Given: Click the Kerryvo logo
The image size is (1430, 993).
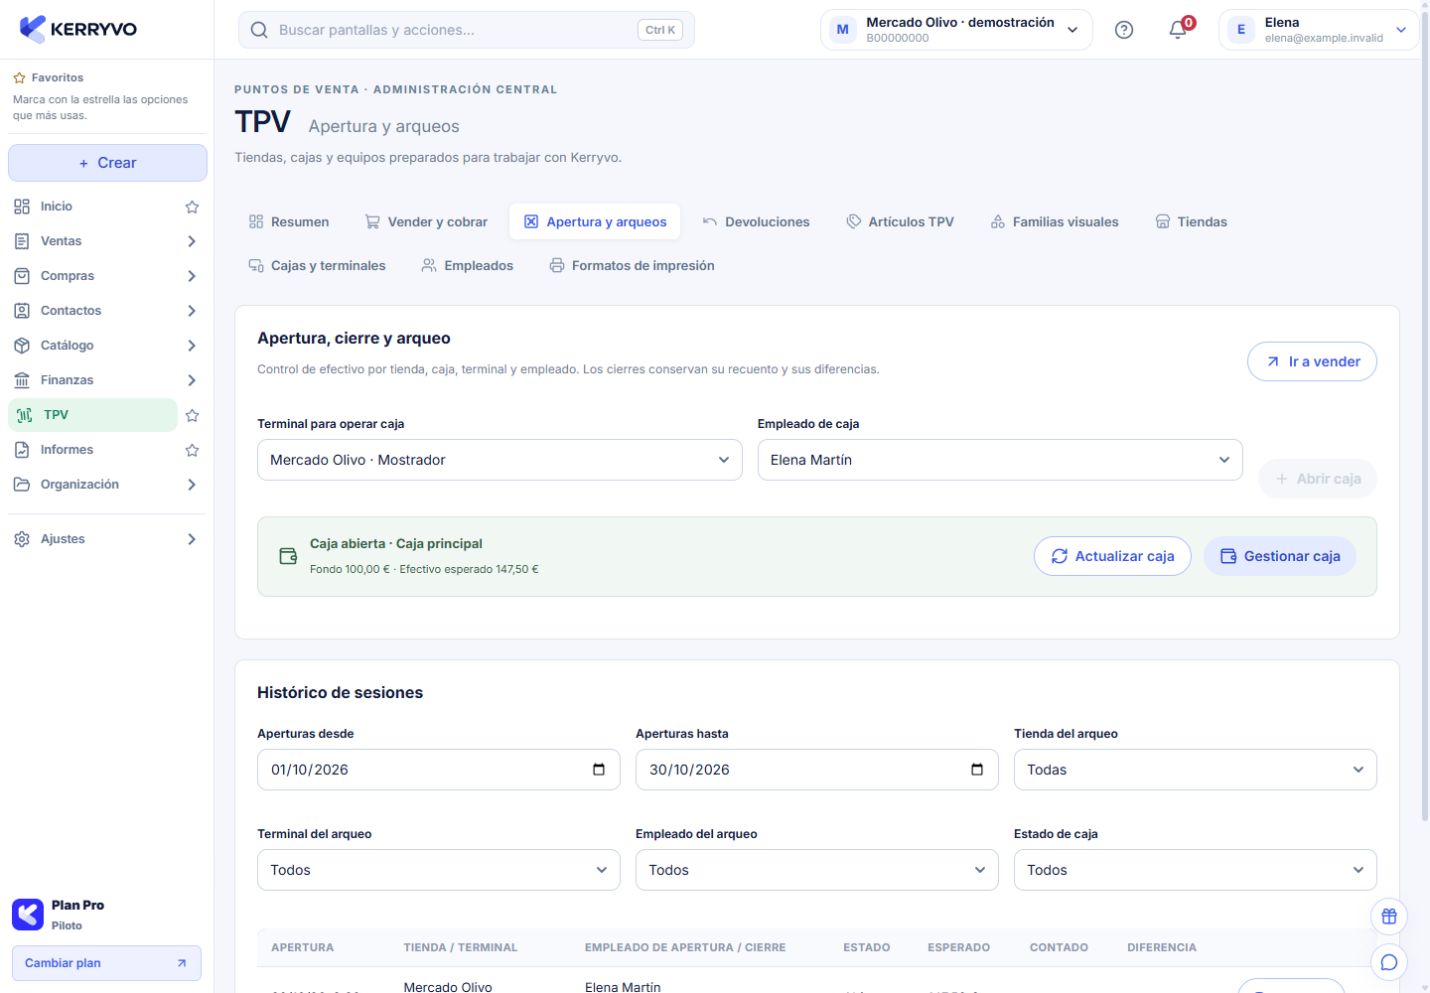Looking at the screenshot, I should click(x=78, y=29).
